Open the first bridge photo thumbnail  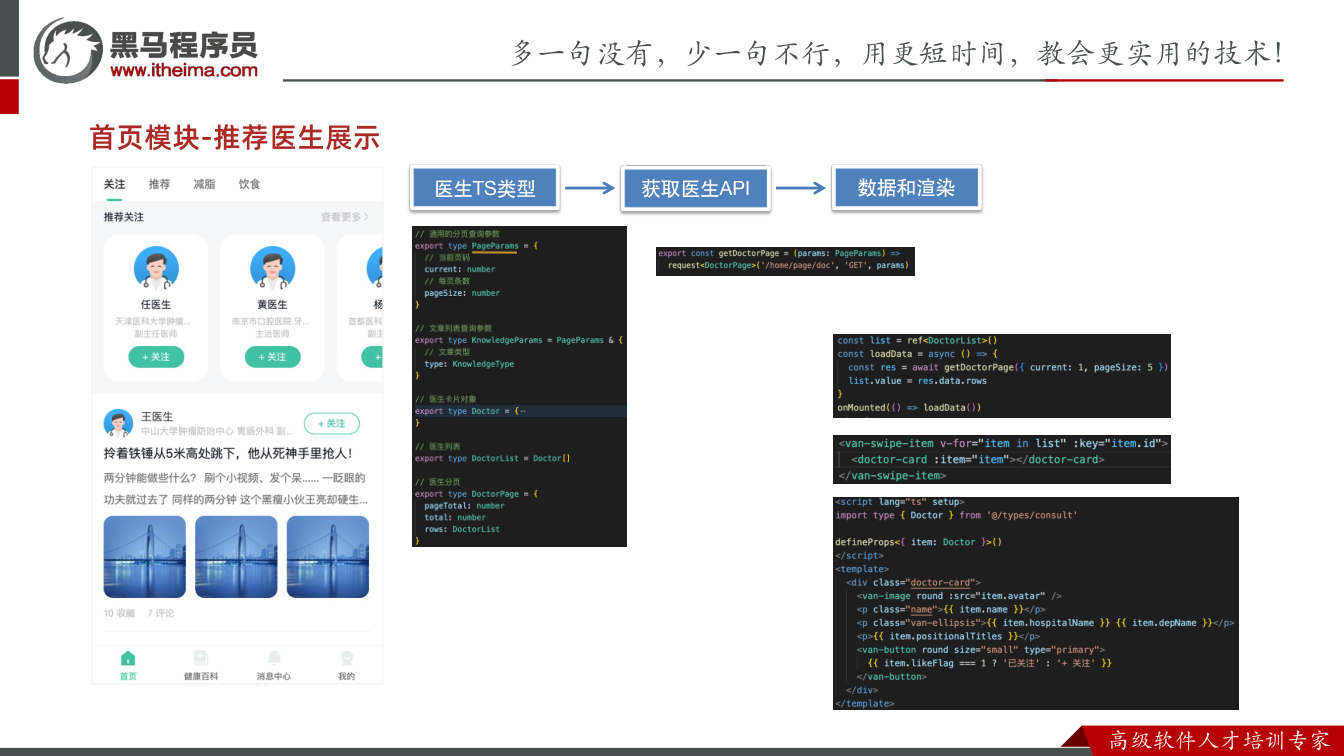pos(145,557)
